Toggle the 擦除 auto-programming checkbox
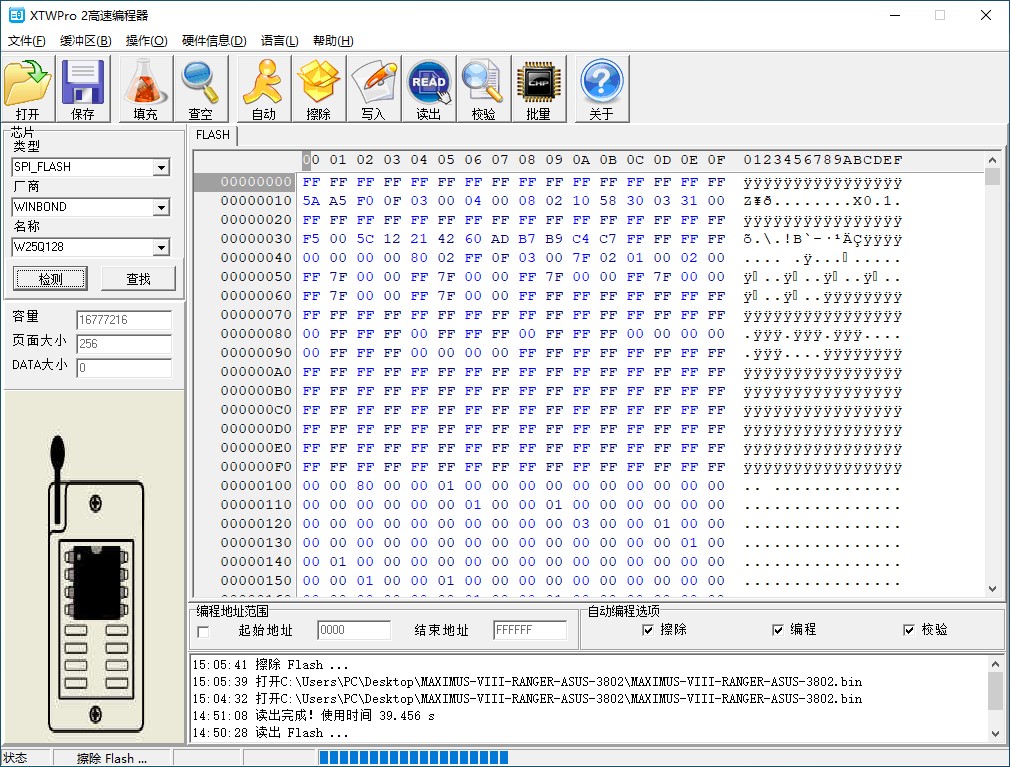 pyautogui.click(x=648, y=630)
